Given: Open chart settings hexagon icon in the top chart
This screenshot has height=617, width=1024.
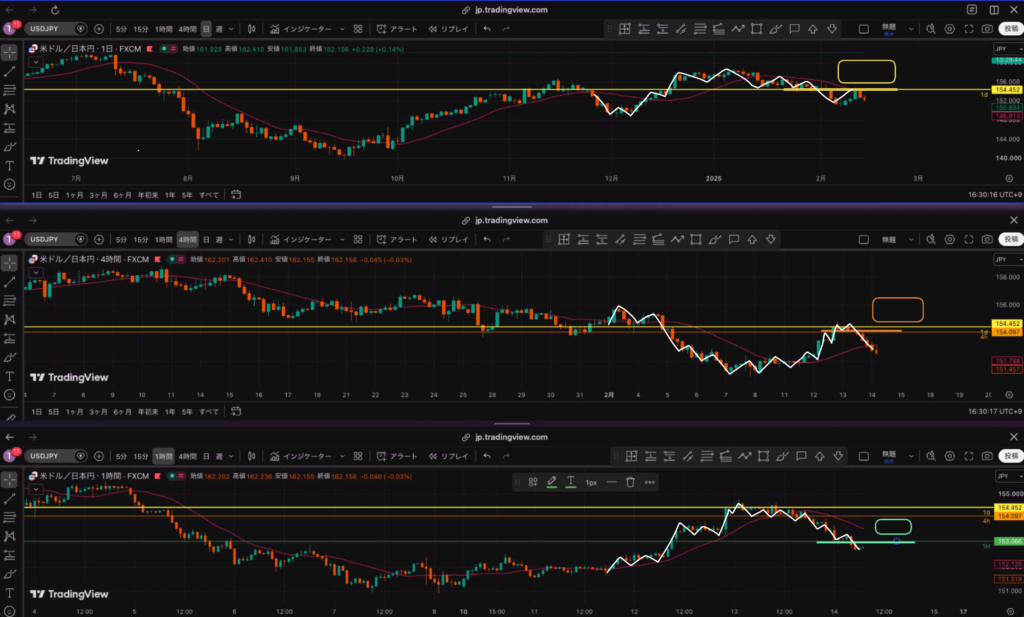Looking at the screenshot, I should click(x=950, y=29).
